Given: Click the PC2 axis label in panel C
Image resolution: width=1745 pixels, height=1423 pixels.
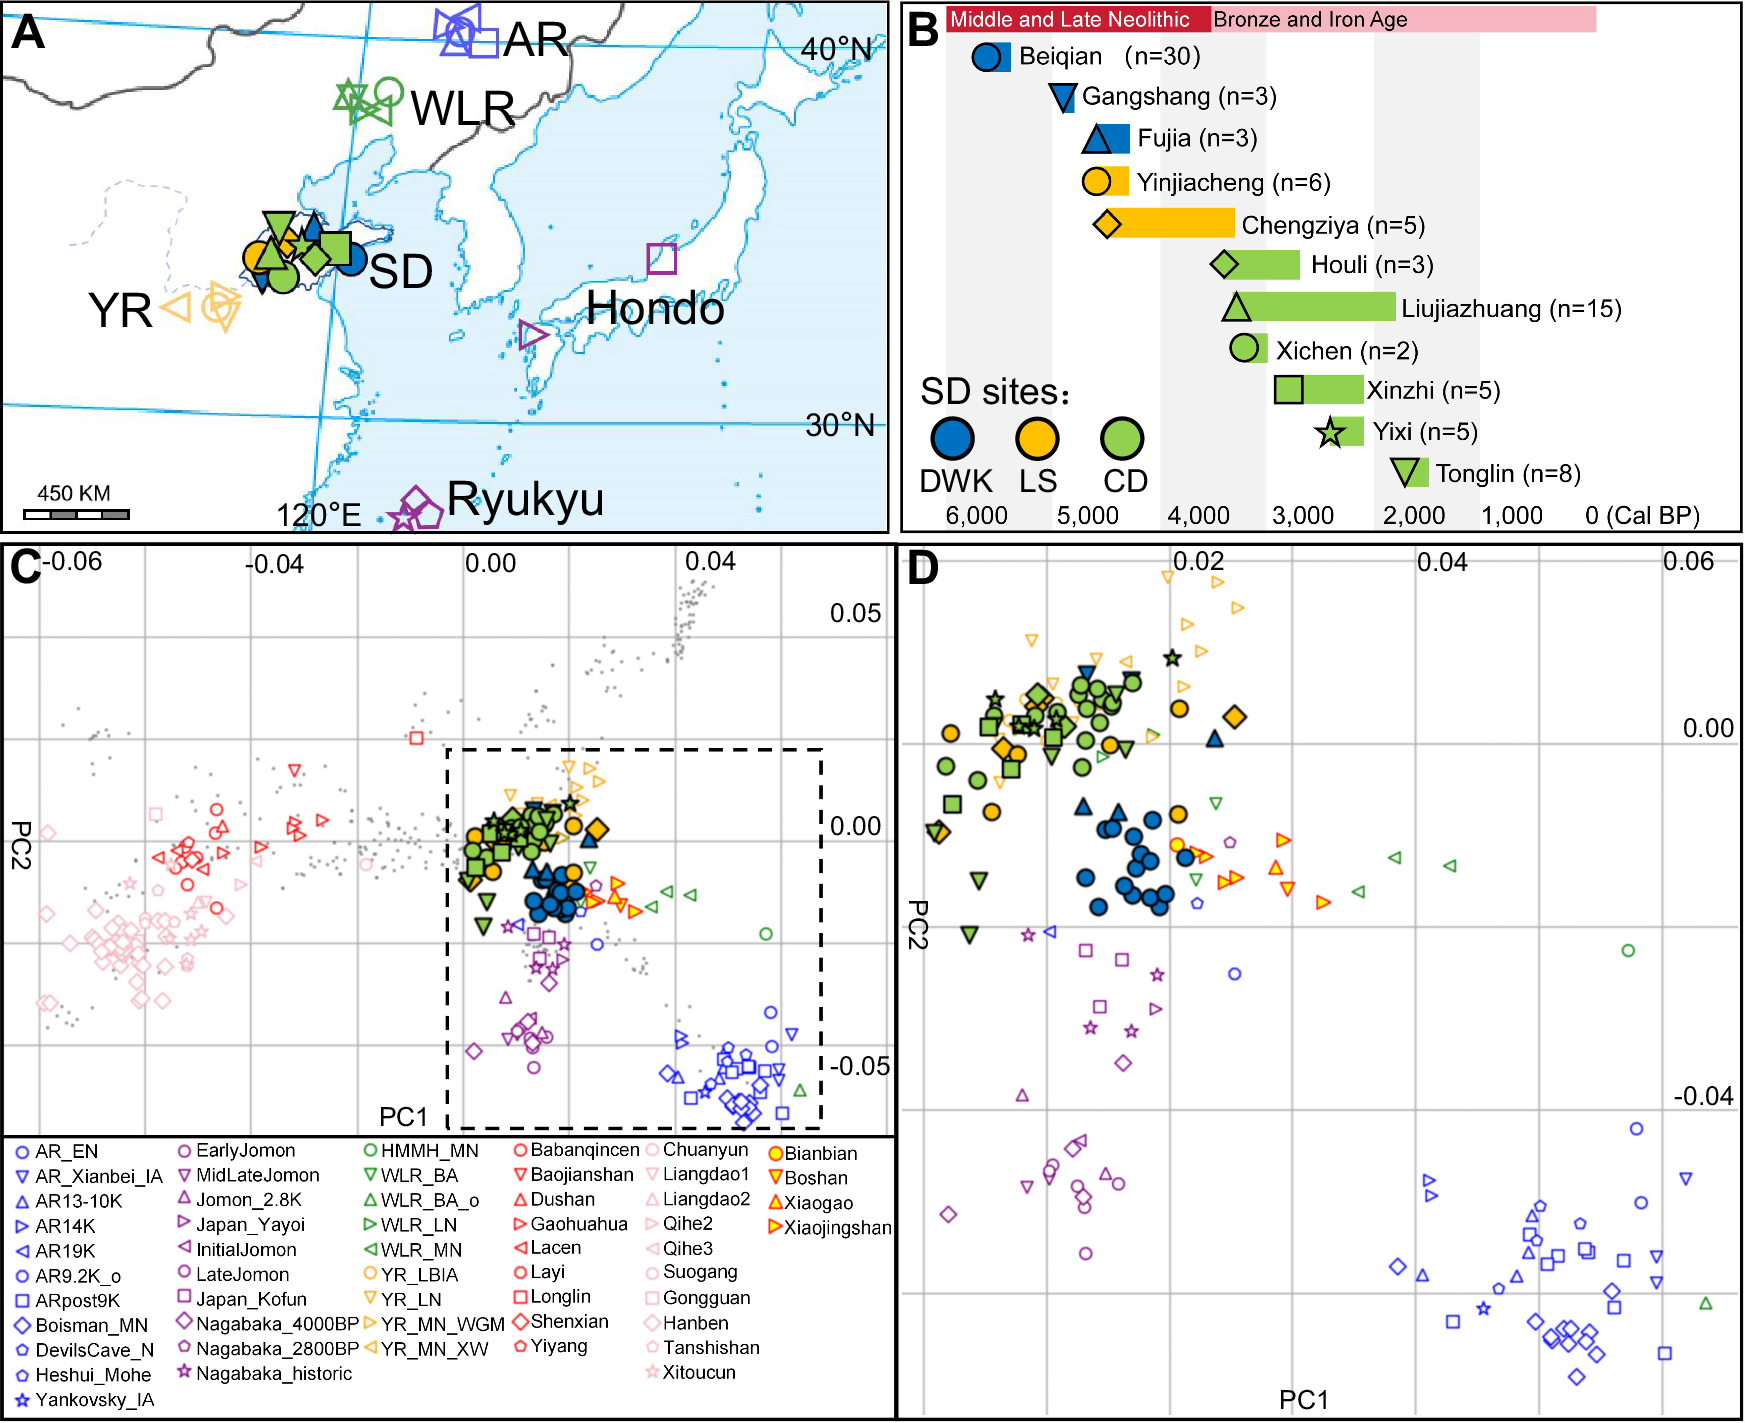Looking at the screenshot, I should click(x=21, y=845).
